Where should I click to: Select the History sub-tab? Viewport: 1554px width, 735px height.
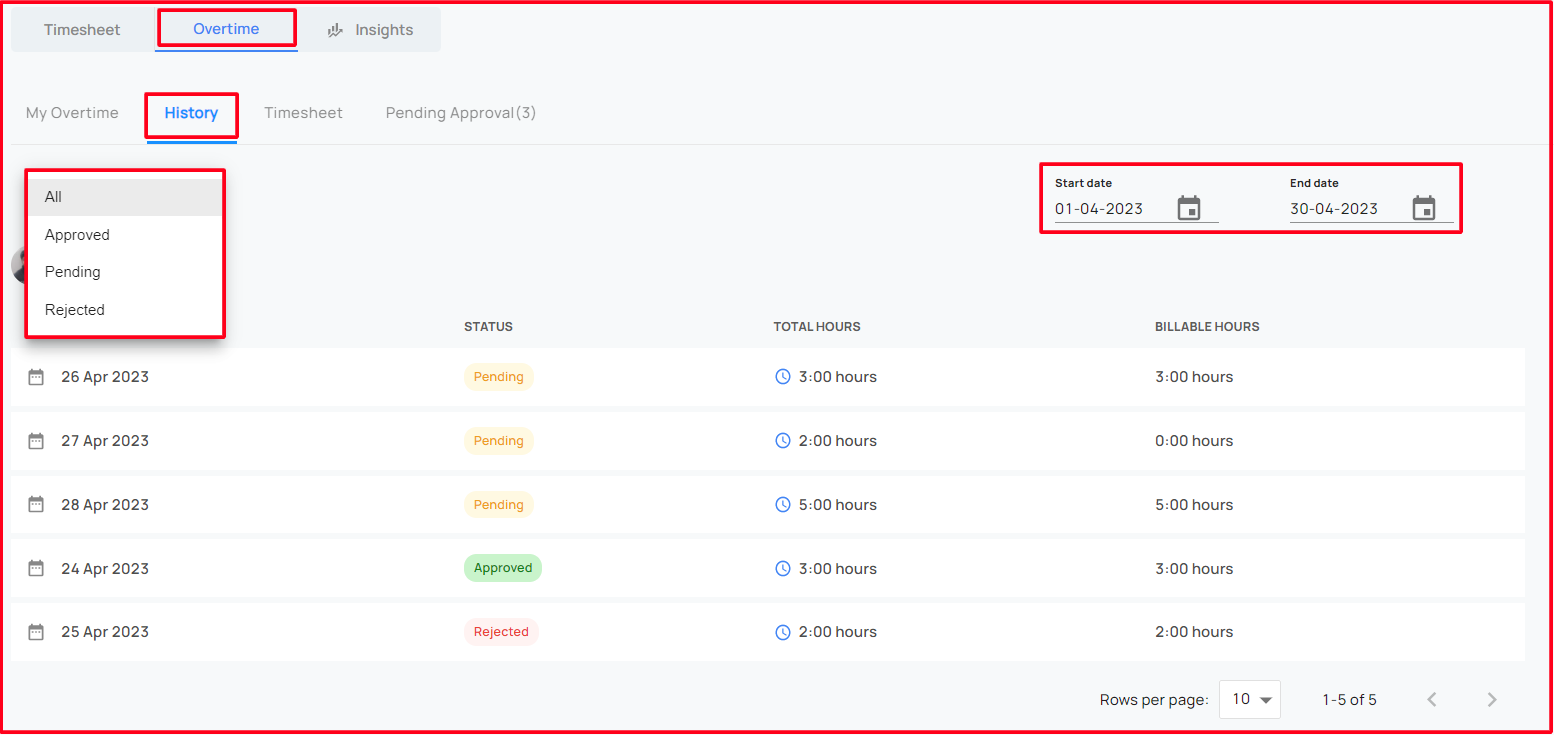tap(191, 113)
